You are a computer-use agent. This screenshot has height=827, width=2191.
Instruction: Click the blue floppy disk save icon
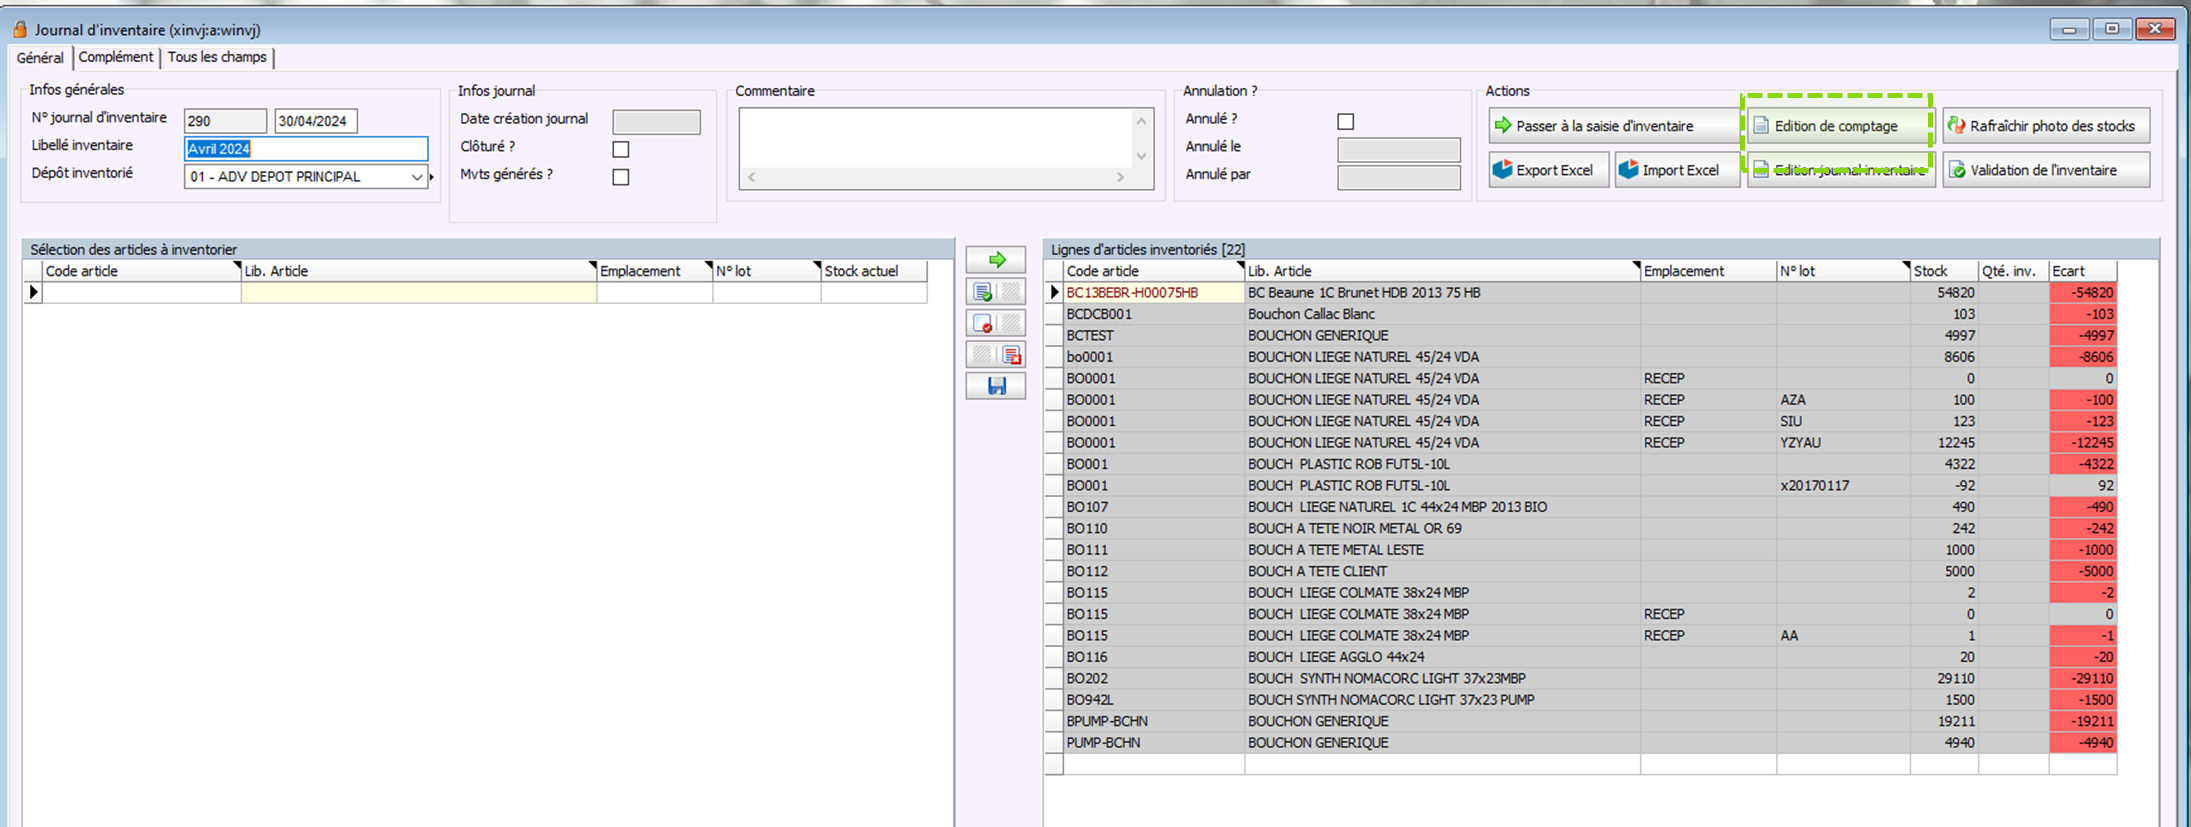(996, 386)
